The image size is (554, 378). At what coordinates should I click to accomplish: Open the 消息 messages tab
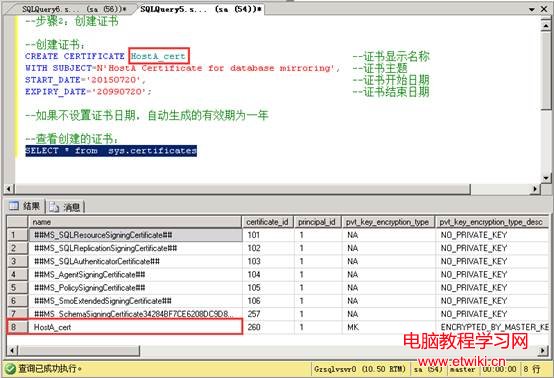(x=66, y=207)
